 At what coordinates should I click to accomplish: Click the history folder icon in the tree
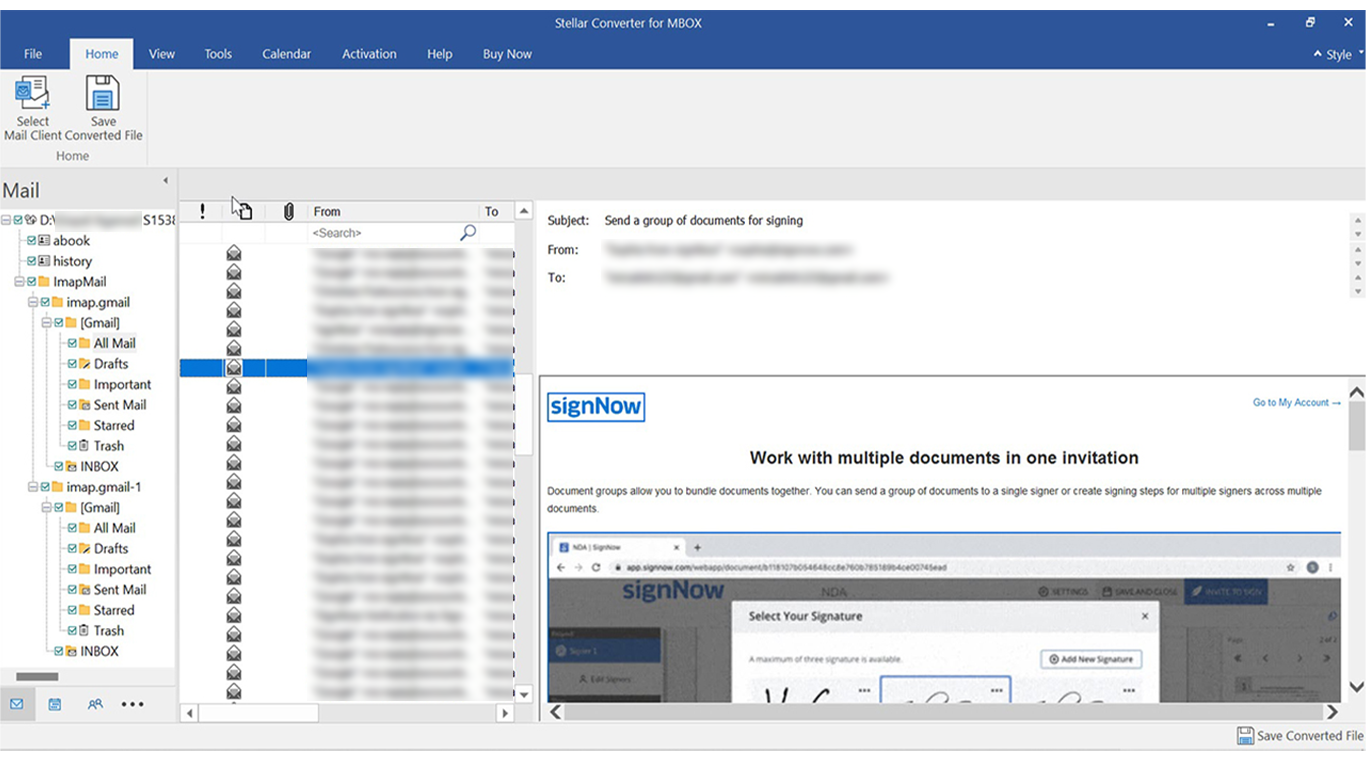(x=44, y=261)
